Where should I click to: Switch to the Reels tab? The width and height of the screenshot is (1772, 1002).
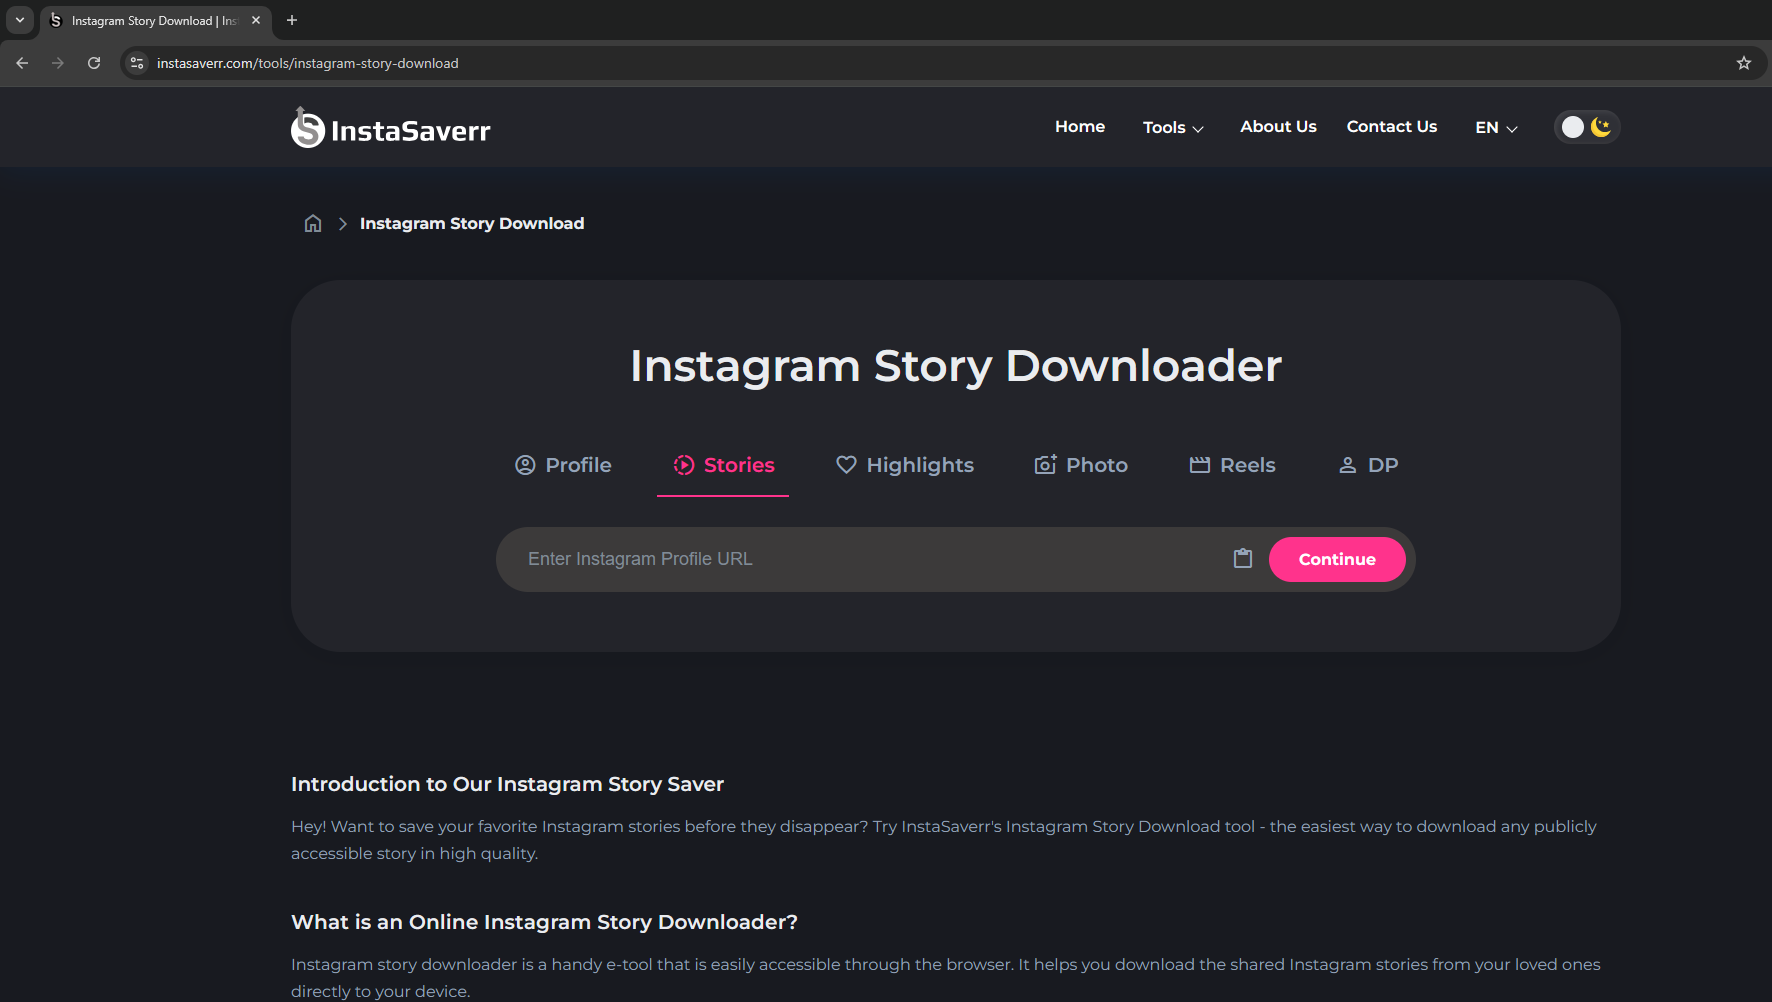(1232, 465)
